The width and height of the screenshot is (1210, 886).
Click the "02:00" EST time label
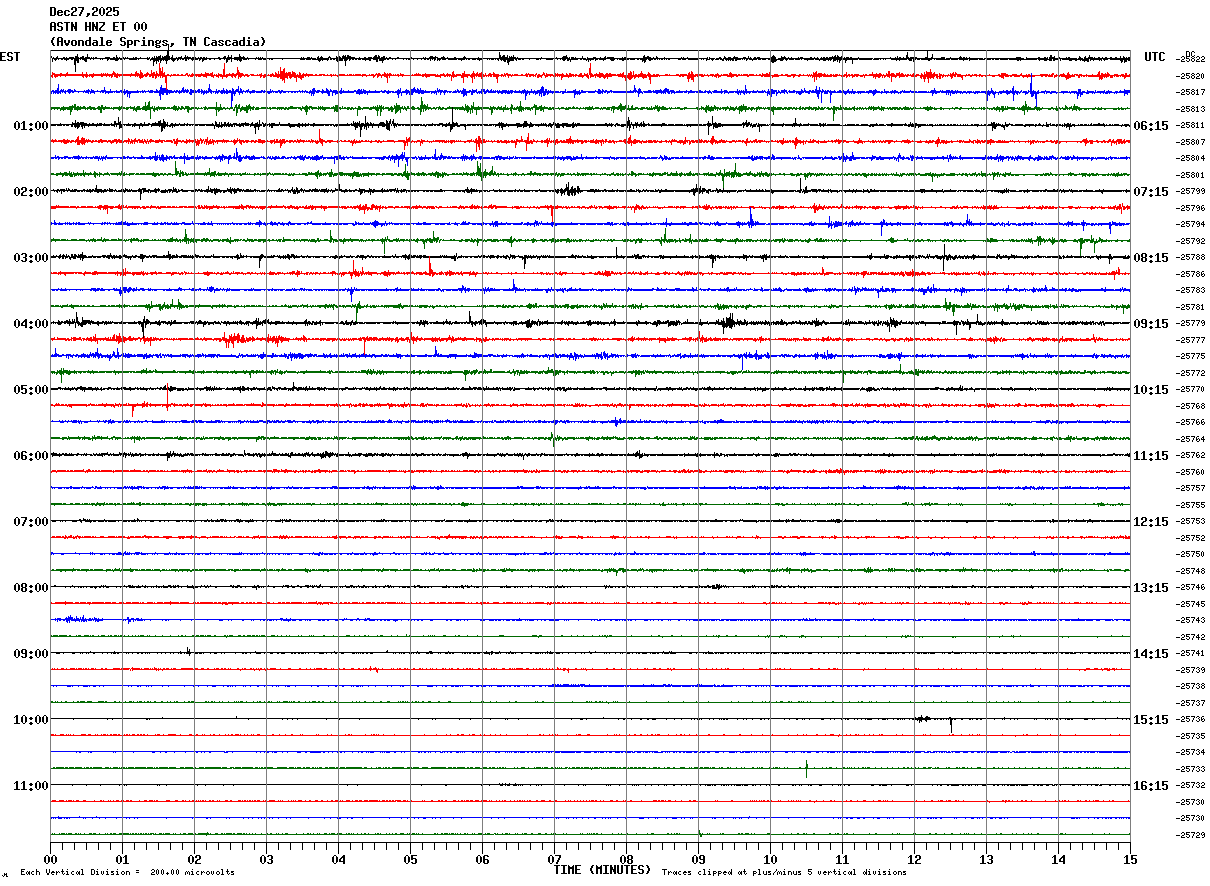point(31,192)
